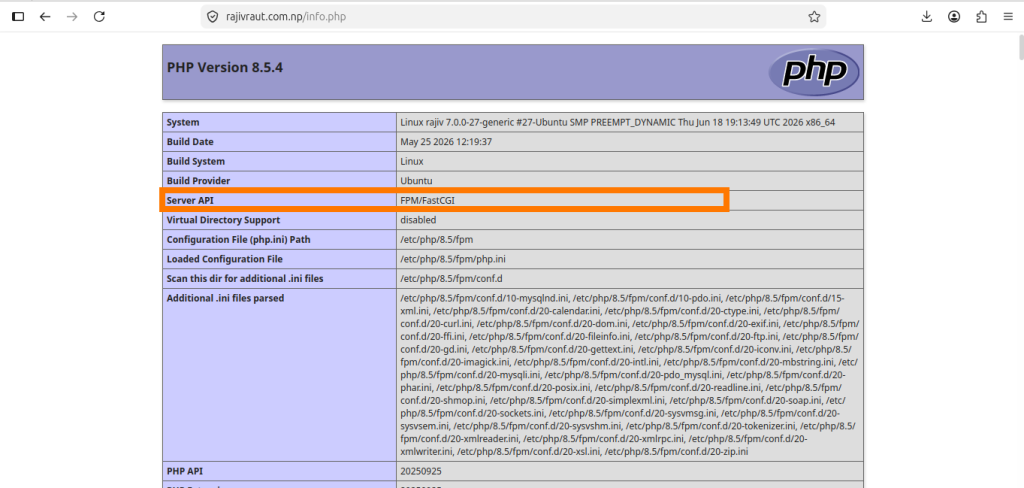The width and height of the screenshot is (1024, 488).
Task: Click the 'Linux' build system value
Action: pyautogui.click(x=411, y=161)
